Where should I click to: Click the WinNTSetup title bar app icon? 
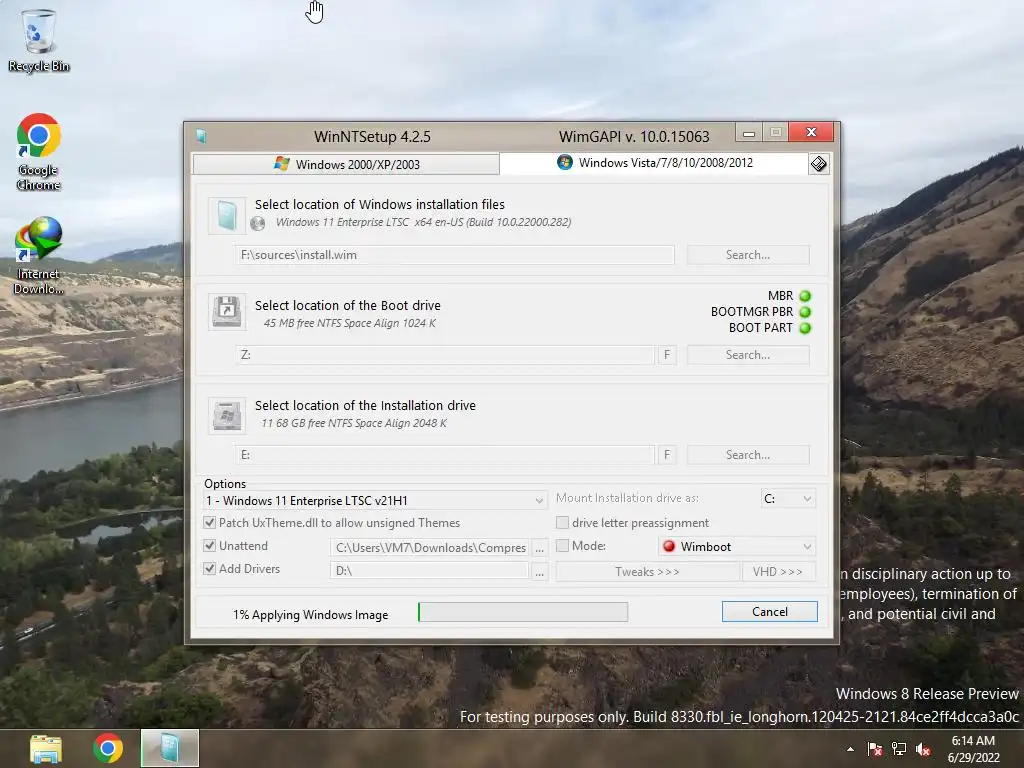(x=202, y=136)
